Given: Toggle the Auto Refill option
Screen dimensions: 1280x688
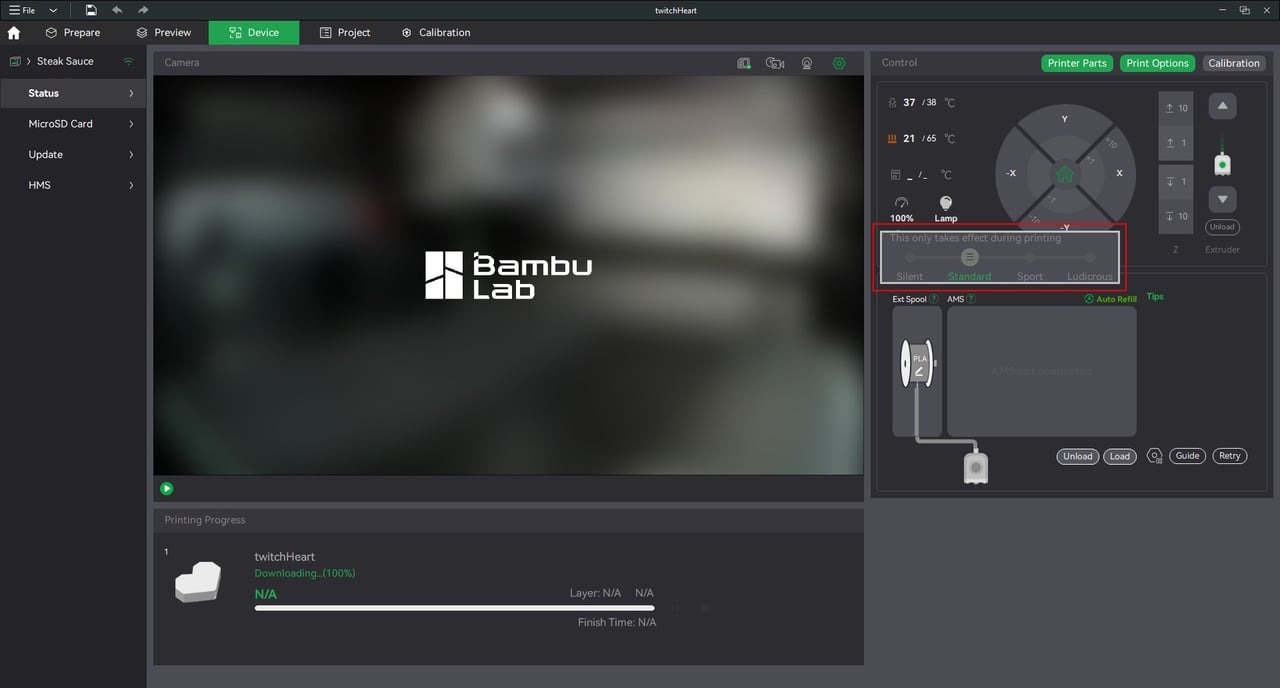Looking at the screenshot, I should 1111,299.
